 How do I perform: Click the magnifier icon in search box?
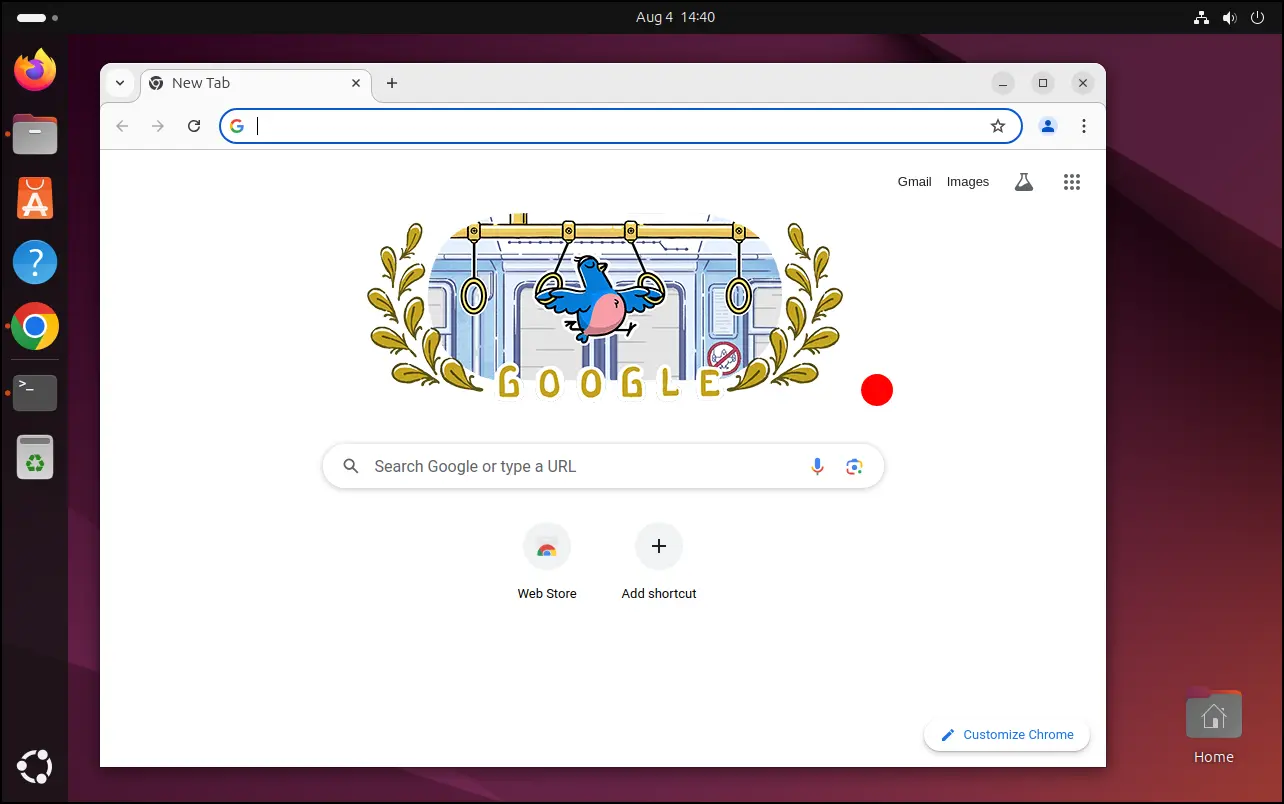coord(351,466)
